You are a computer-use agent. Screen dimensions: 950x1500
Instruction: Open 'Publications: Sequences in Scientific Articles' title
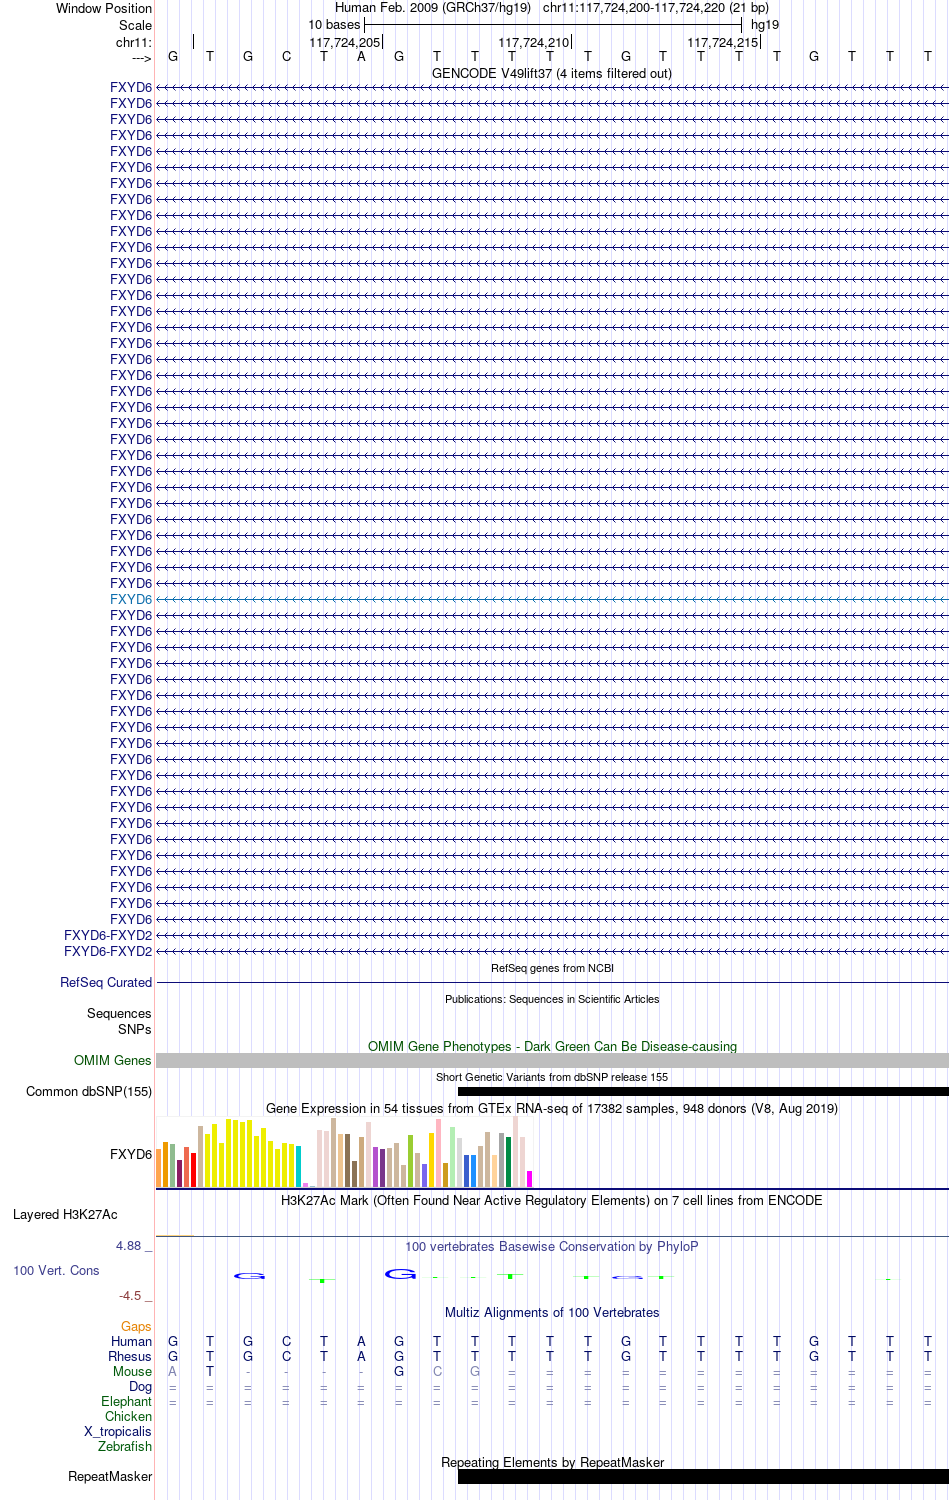pyautogui.click(x=552, y=999)
